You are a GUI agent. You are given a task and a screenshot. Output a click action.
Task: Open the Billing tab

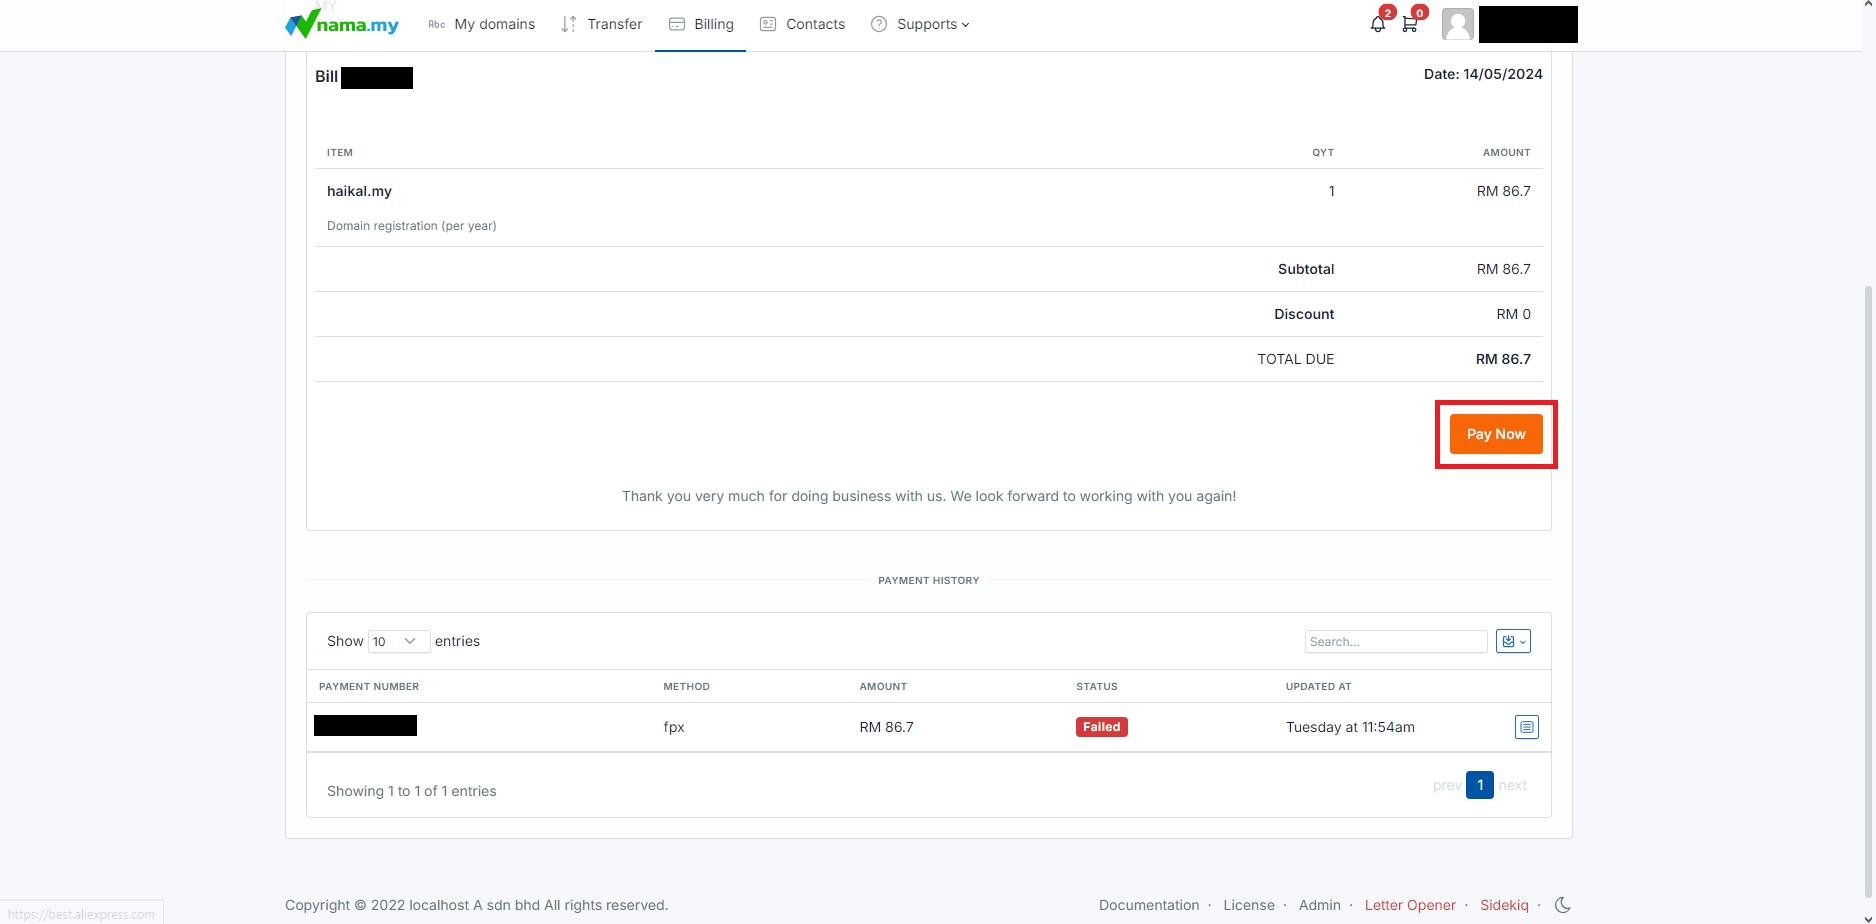701,24
